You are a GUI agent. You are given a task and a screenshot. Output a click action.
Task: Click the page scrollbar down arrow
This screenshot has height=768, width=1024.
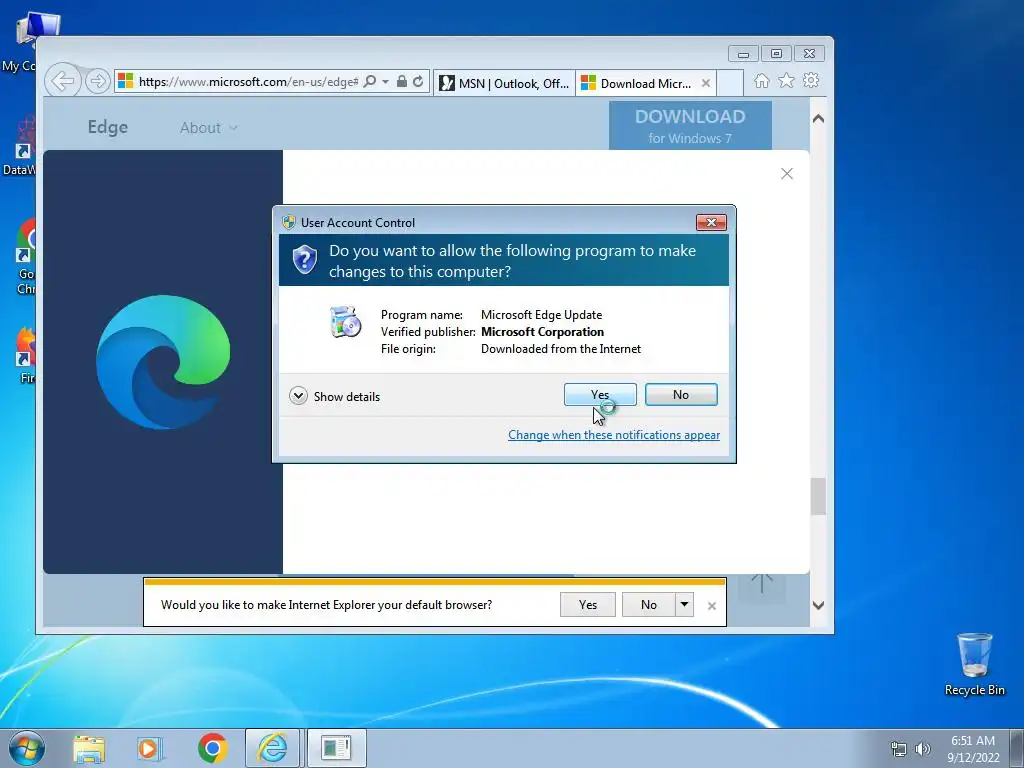(x=818, y=605)
